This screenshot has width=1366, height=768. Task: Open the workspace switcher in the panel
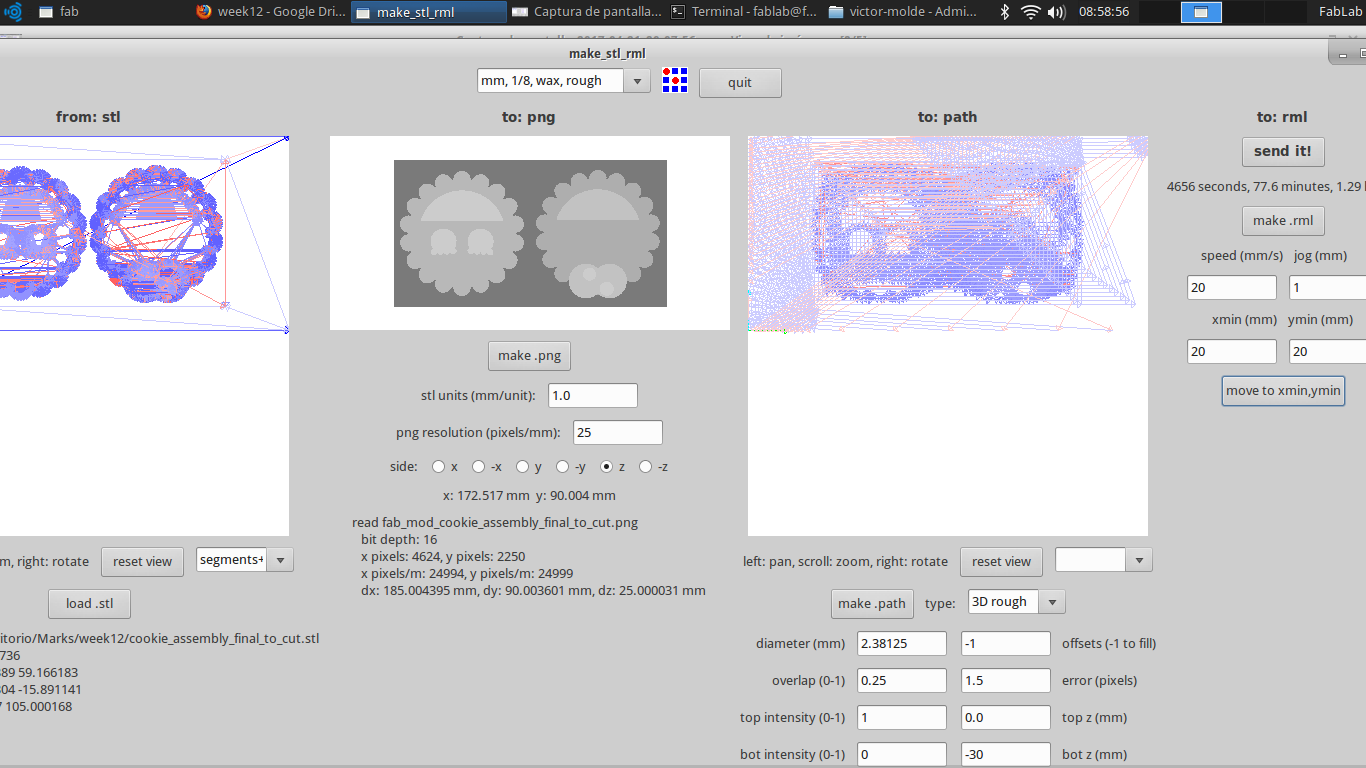[1202, 12]
